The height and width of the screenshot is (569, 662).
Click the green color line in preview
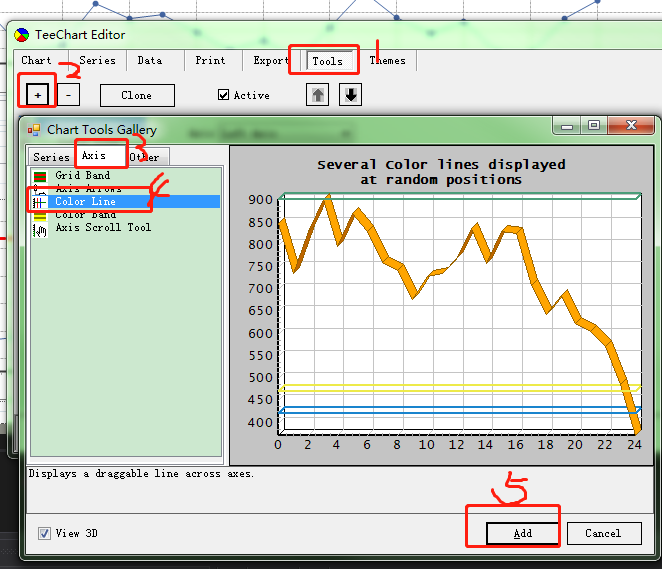coord(460,196)
